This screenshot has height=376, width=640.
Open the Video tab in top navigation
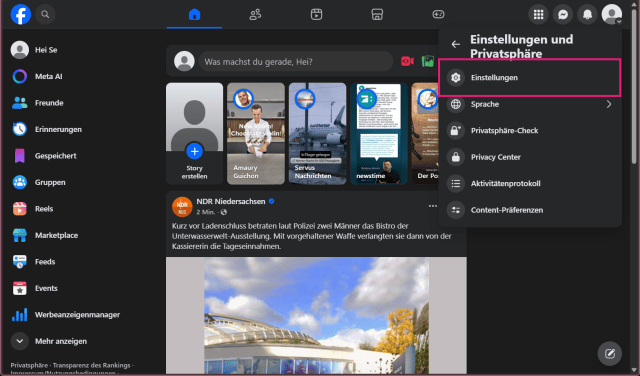(x=316, y=15)
